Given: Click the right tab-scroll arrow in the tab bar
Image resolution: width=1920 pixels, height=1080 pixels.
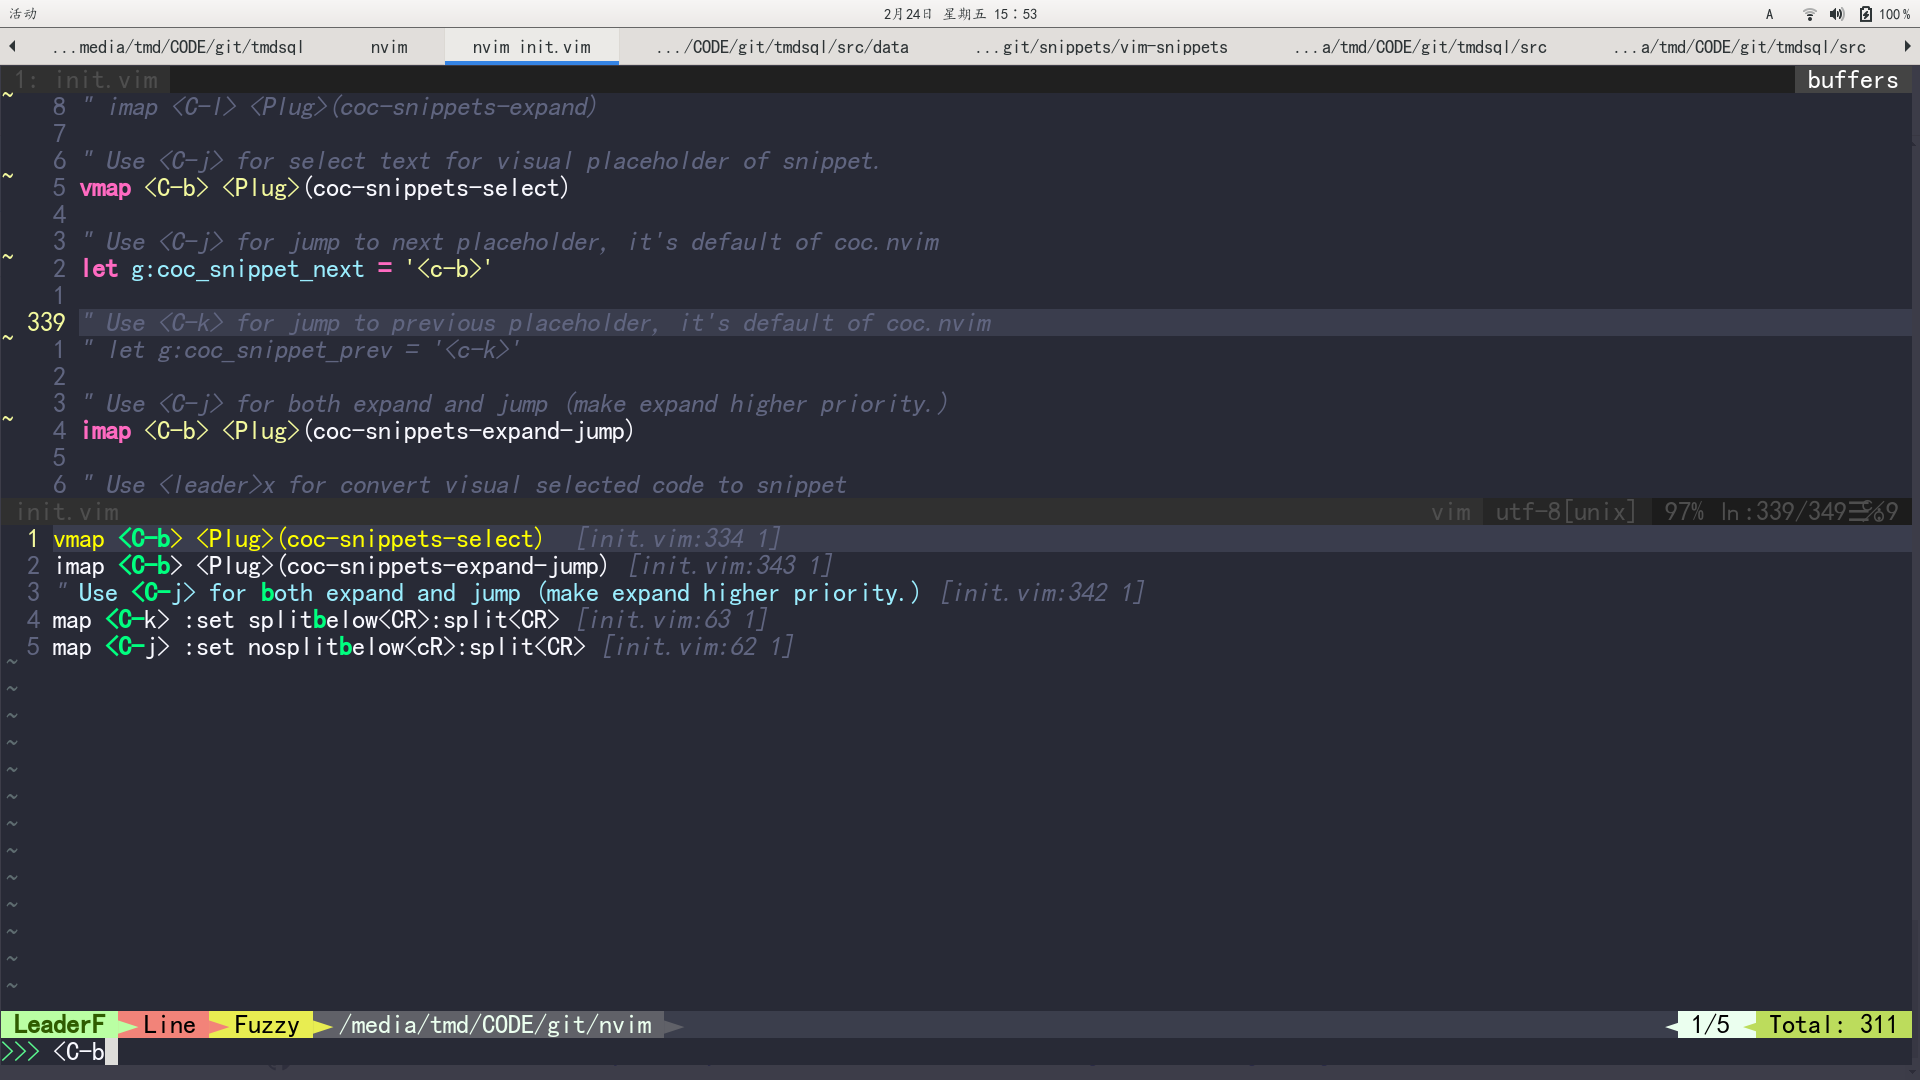Looking at the screenshot, I should [1908, 46].
